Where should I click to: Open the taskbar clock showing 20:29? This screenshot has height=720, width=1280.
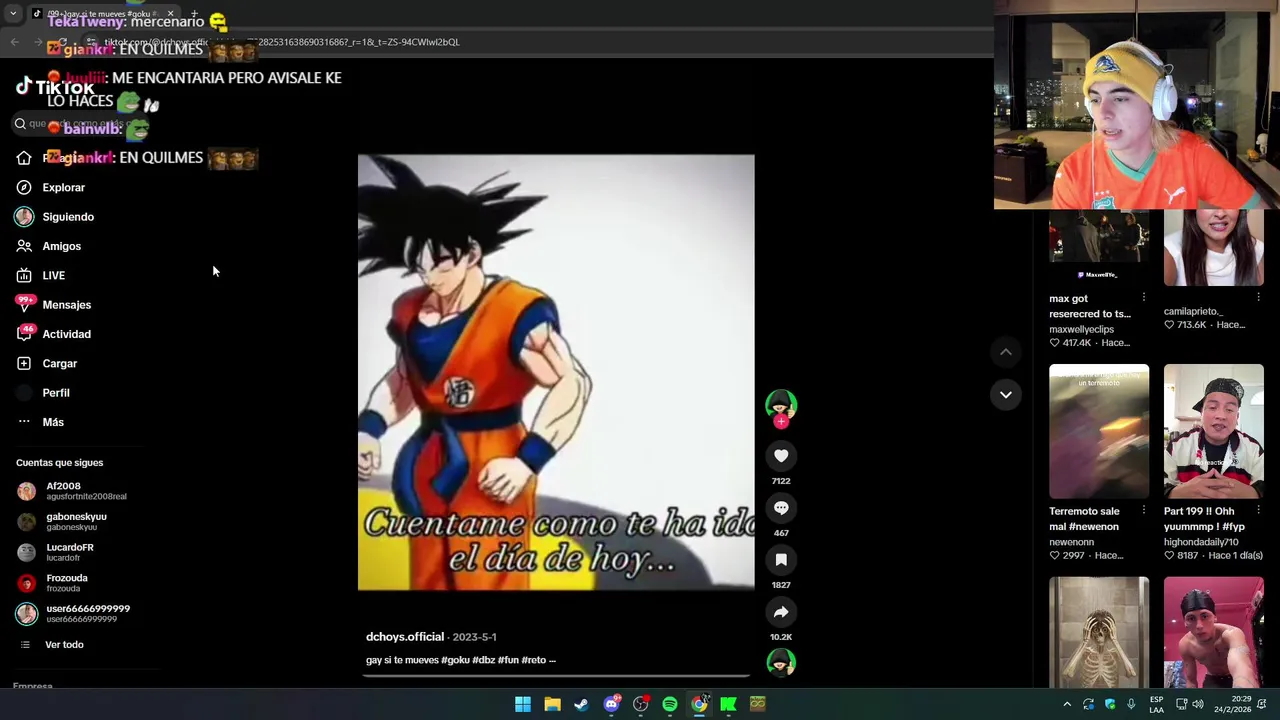tap(1232, 704)
